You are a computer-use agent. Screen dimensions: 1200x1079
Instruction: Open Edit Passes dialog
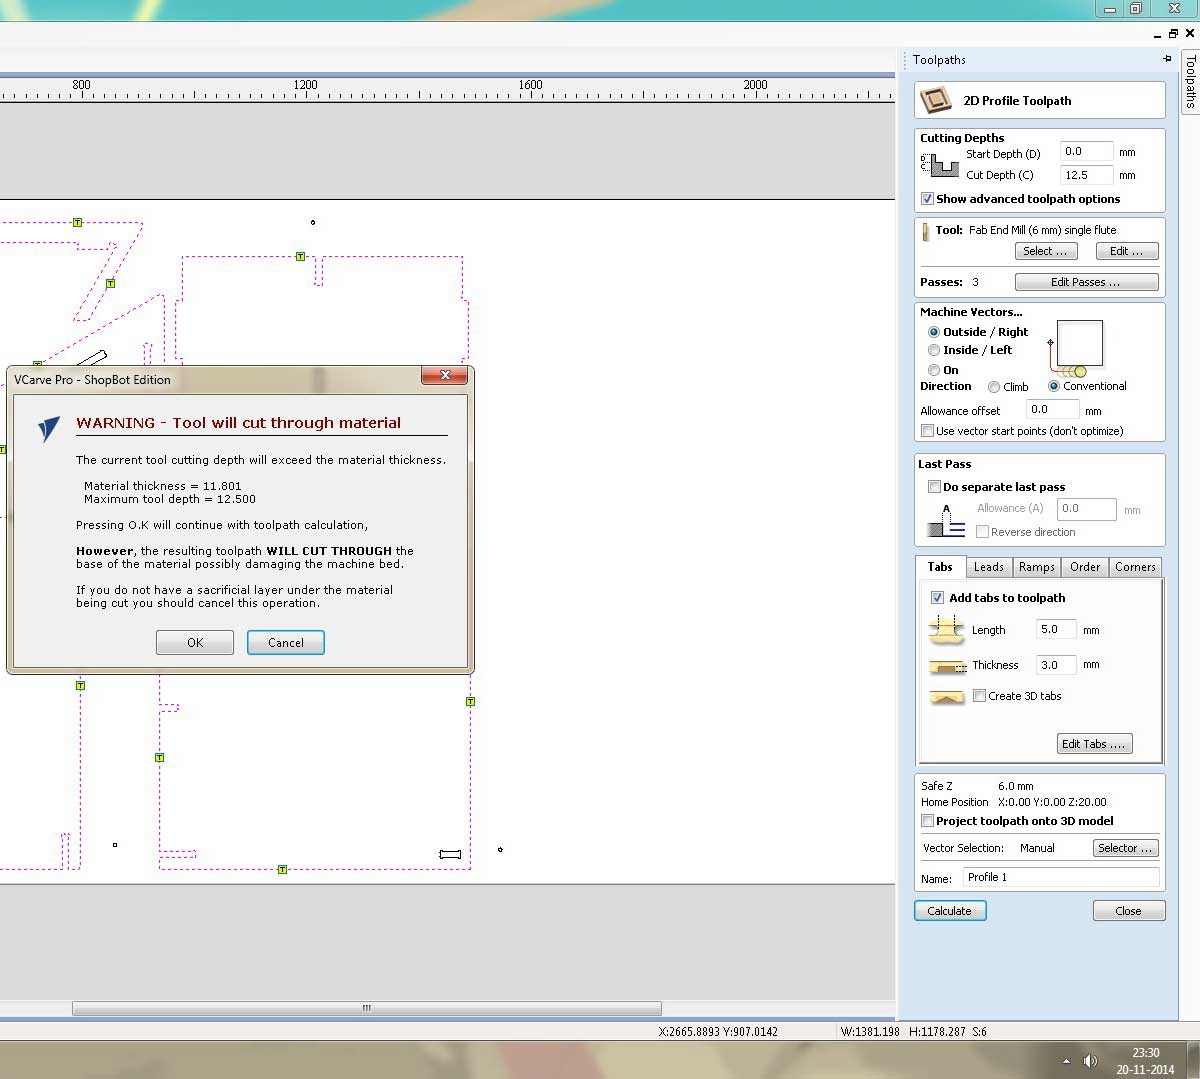tap(1086, 282)
